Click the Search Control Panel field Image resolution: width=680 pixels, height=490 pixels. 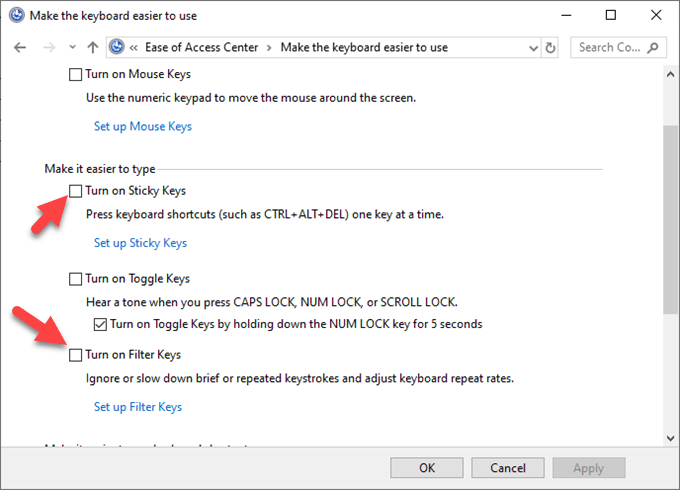(x=612, y=47)
